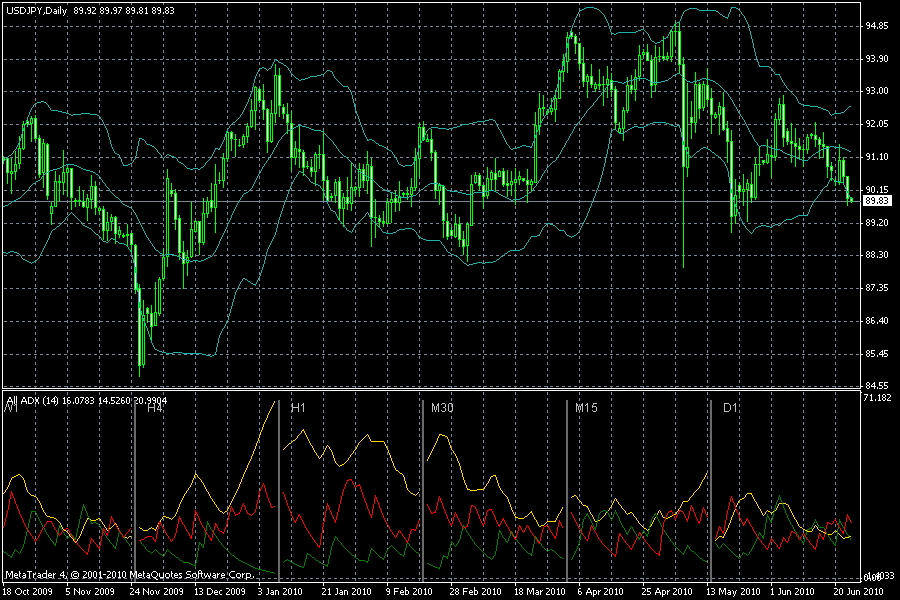900x600 pixels.
Task: Select the All ADX (14) indicator label
Action: pyautogui.click(x=33, y=400)
